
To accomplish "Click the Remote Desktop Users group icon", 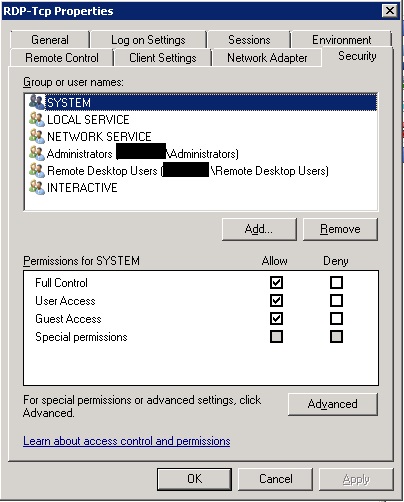I will tap(37, 170).
